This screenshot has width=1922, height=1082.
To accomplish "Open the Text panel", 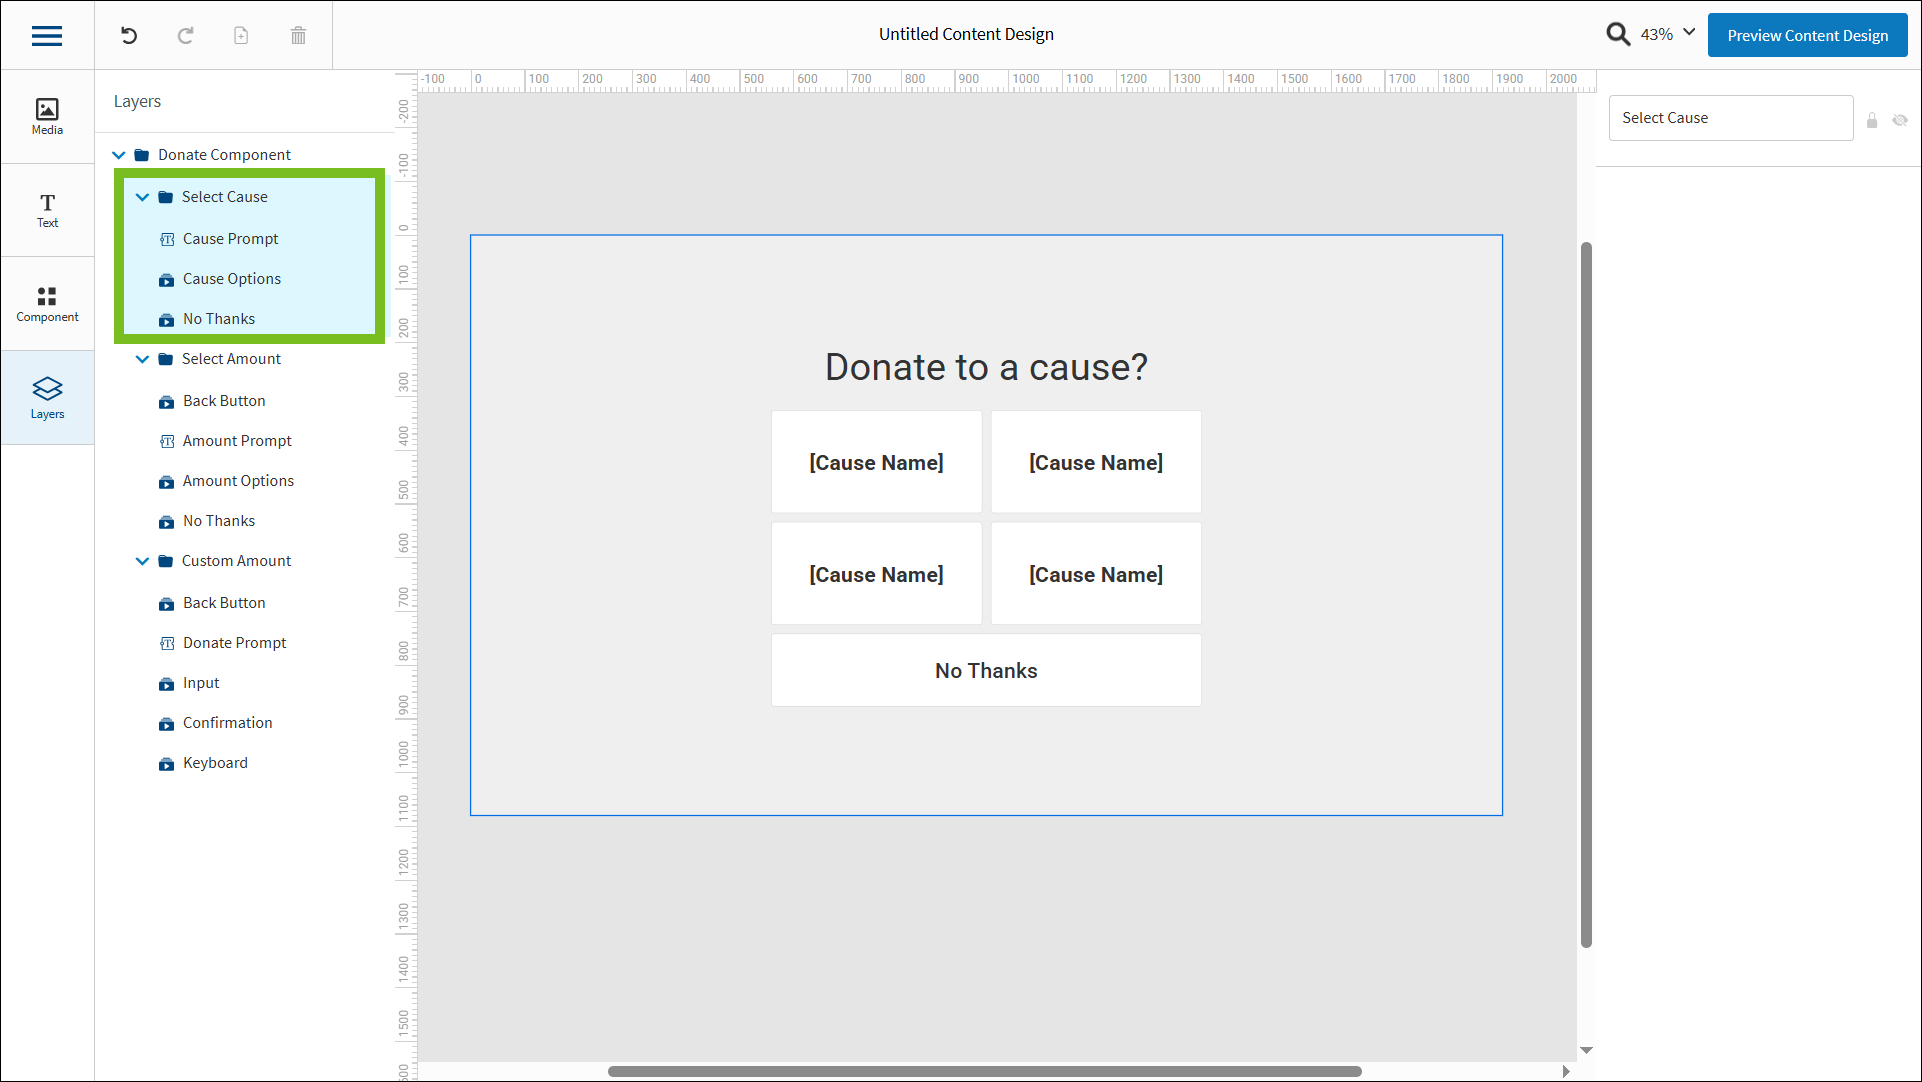I will (47, 210).
